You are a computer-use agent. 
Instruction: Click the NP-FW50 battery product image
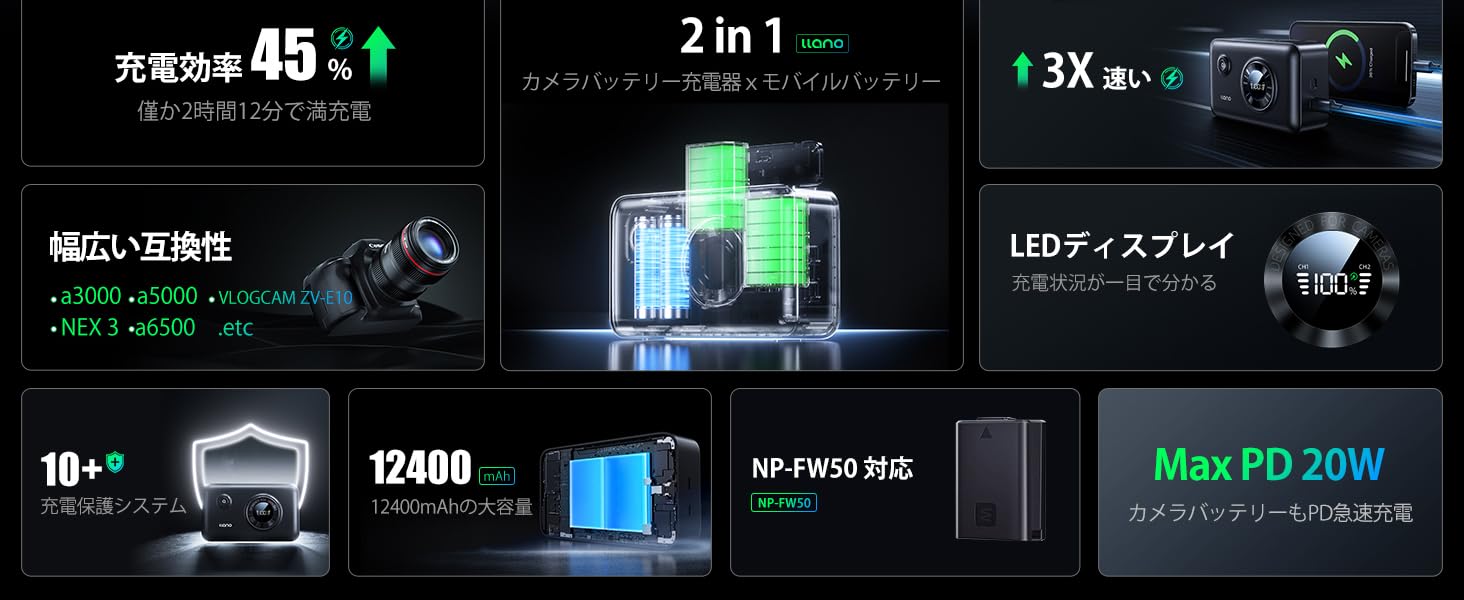[x=1001, y=480]
